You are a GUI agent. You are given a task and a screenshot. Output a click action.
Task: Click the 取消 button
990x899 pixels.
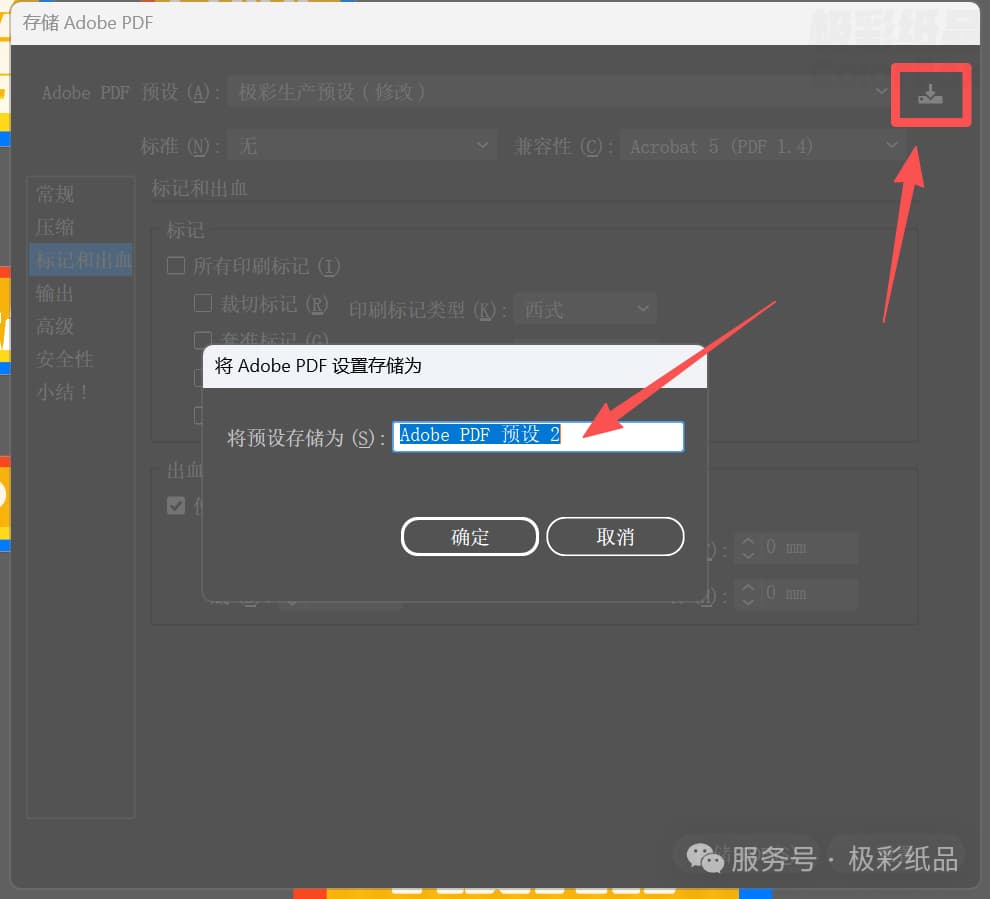pos(615,536)
